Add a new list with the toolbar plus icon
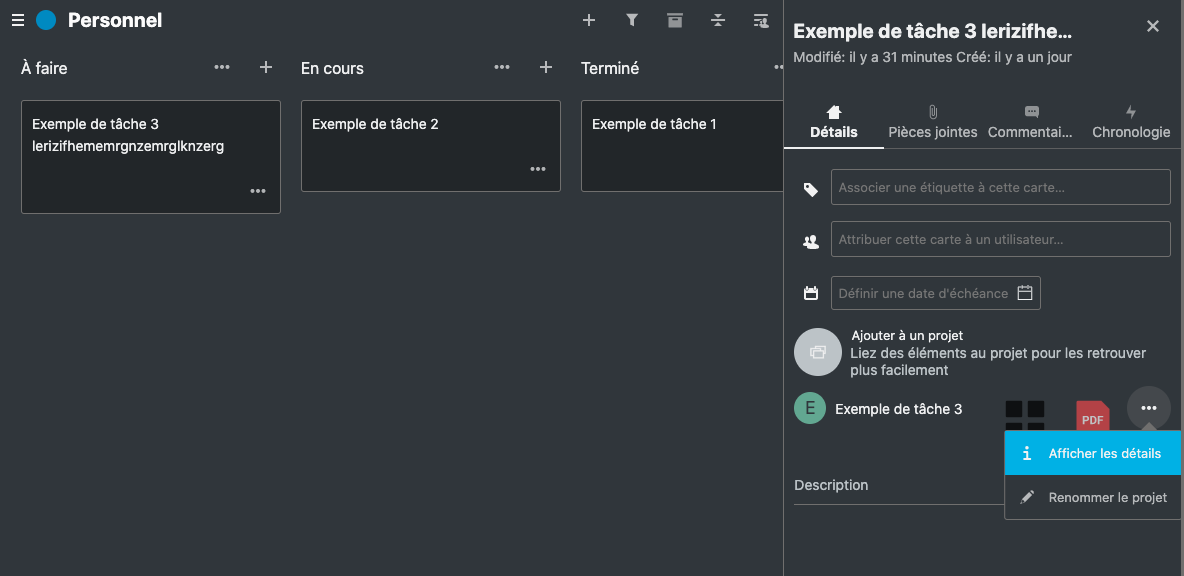 (x=589, y=20)
